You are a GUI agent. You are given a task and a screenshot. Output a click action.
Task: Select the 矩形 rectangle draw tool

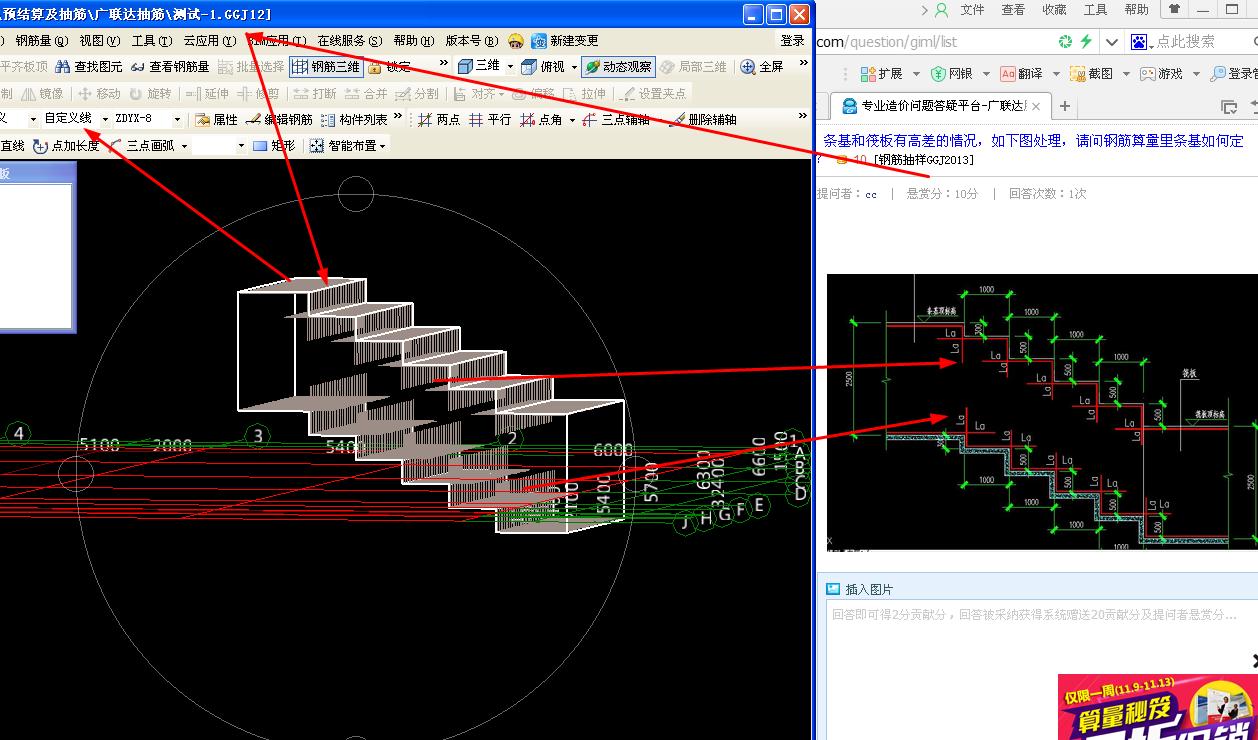click(x=274, y=145)
